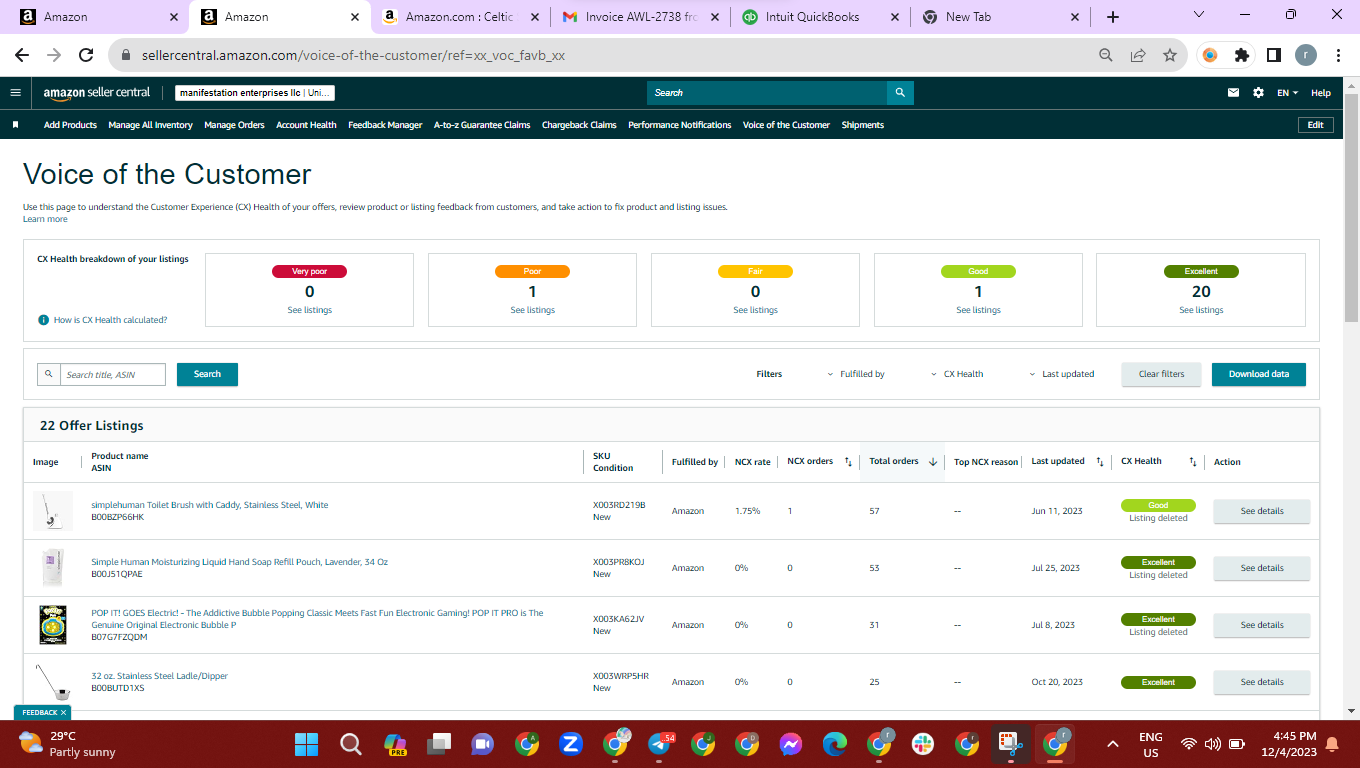Click the Amazon Seller Central logo
1360x768 pixels.
[97, 93]
